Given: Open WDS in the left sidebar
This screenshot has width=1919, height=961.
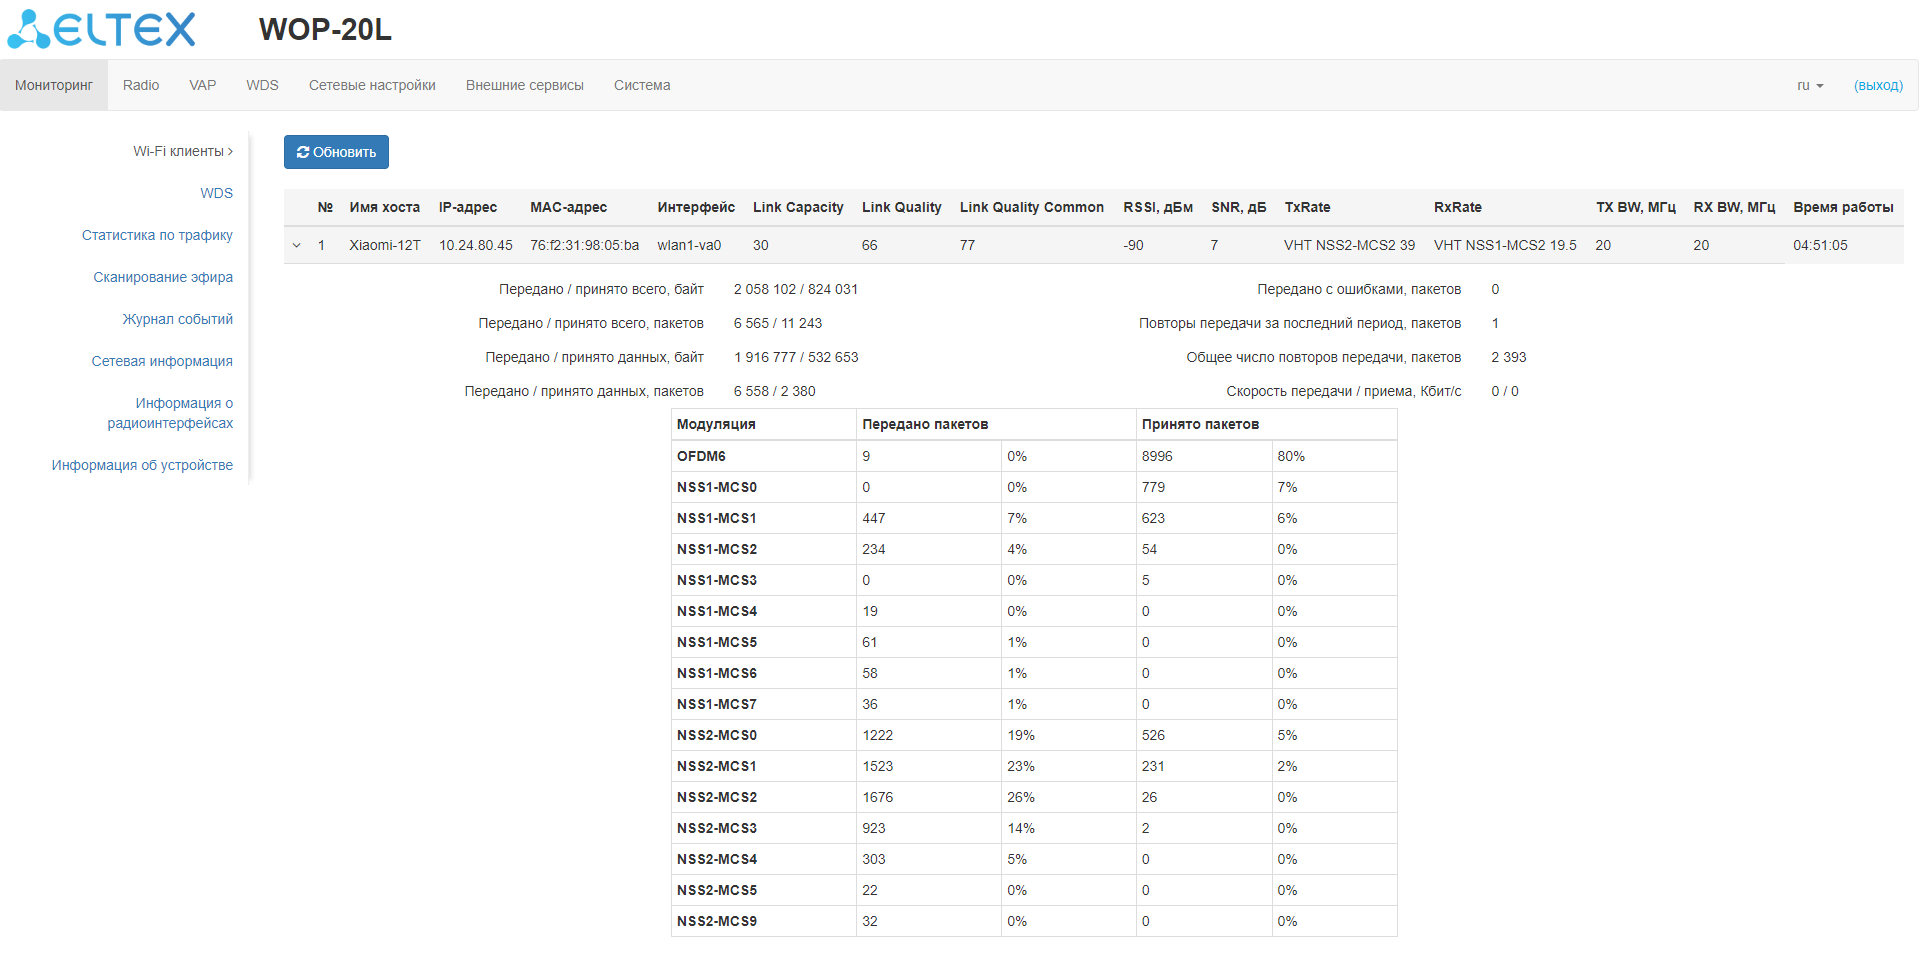Looking at the screenshot, I should (x=216, y=194).
